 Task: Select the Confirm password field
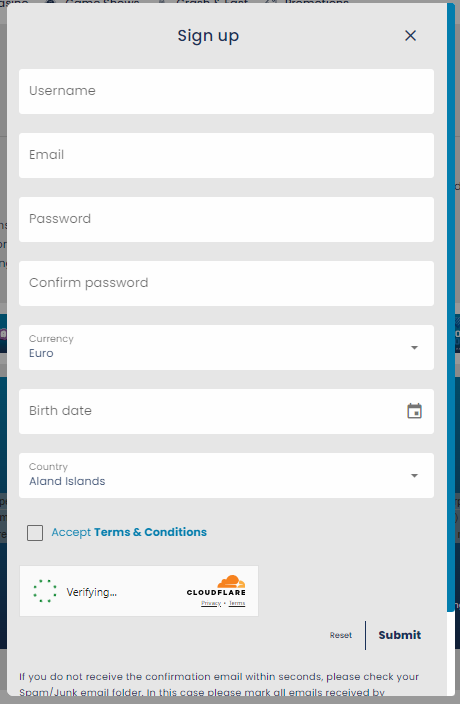[x=226, y=283]
